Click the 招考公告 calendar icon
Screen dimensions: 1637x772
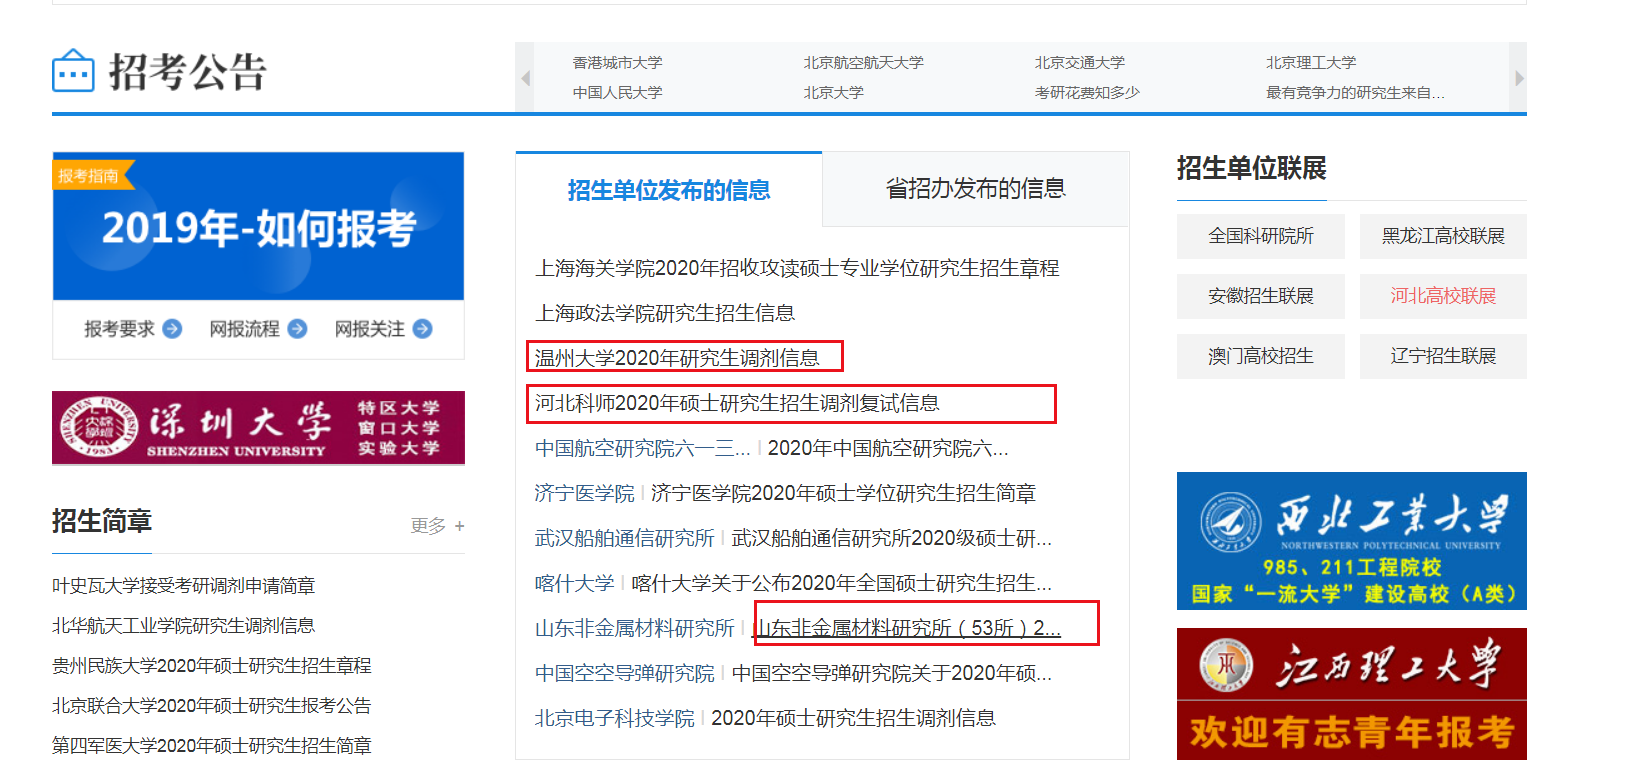(73, 71)
